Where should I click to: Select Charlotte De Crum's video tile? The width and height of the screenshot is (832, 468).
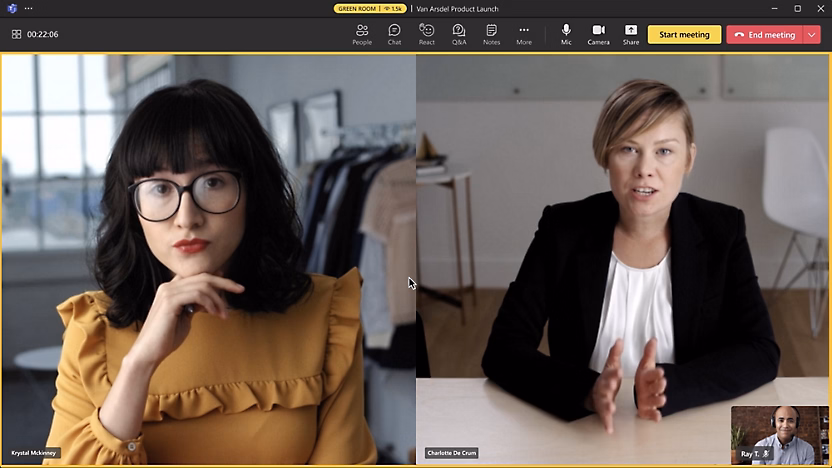pyautogui.click(x=622, y=259)
